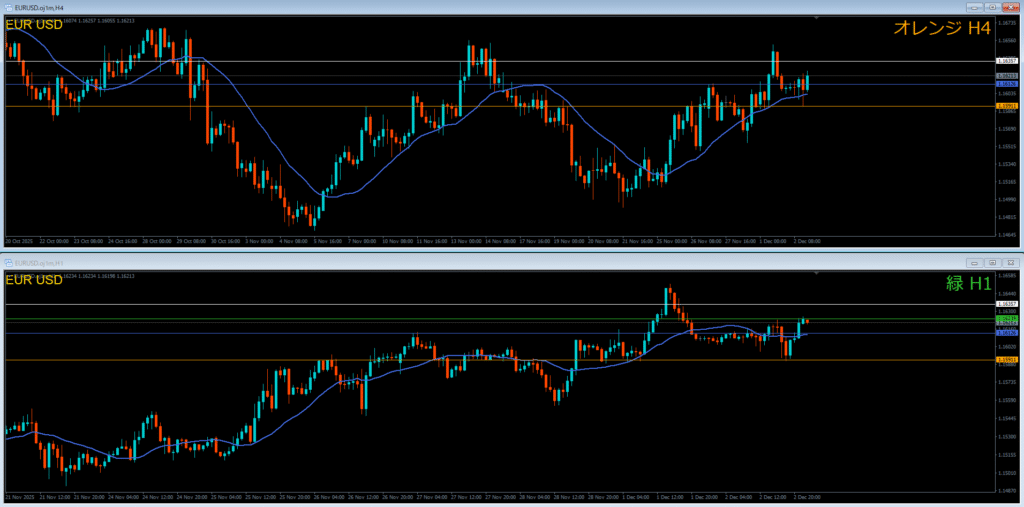This screenshot has height=507, width=1024.
Task: Click the EUR USD label in H4 chart
Action: coord(33,24)
